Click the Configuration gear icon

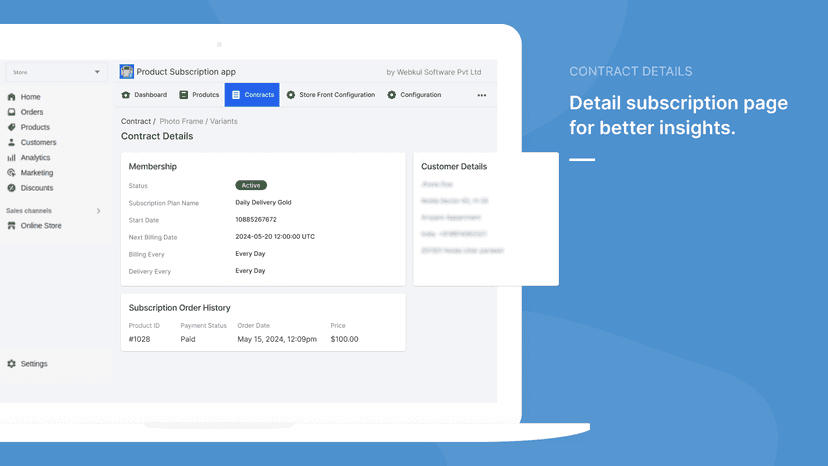click(x=391, y=95)
